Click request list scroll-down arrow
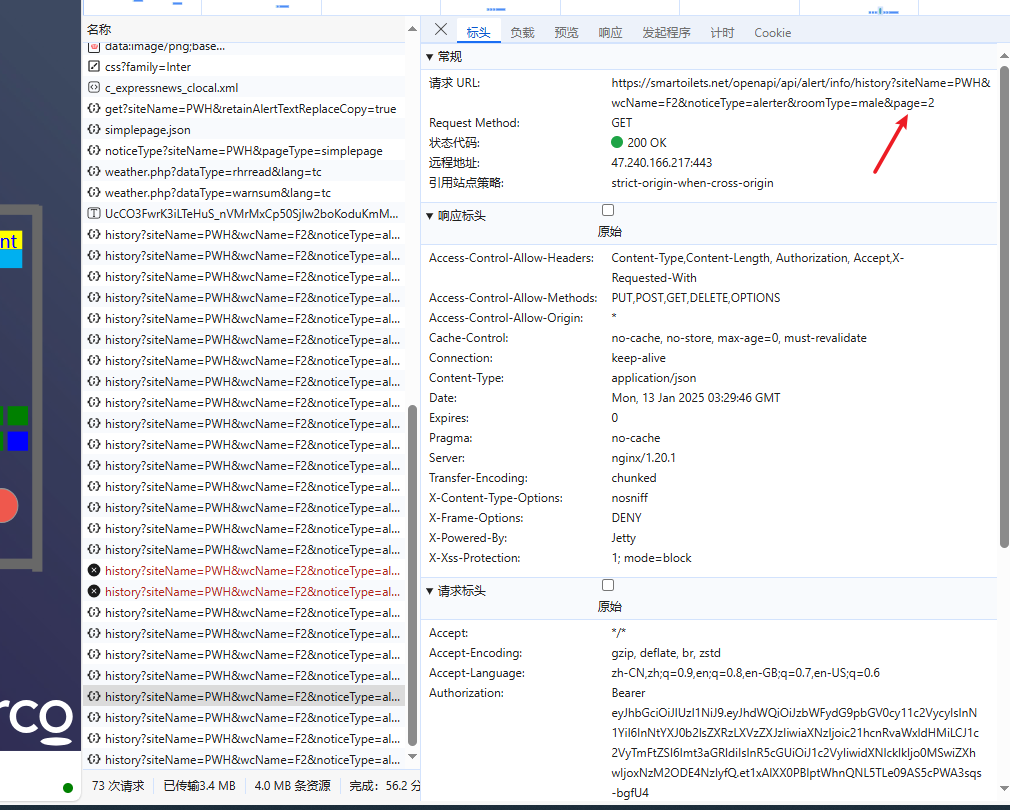 [x=413, y=757]
